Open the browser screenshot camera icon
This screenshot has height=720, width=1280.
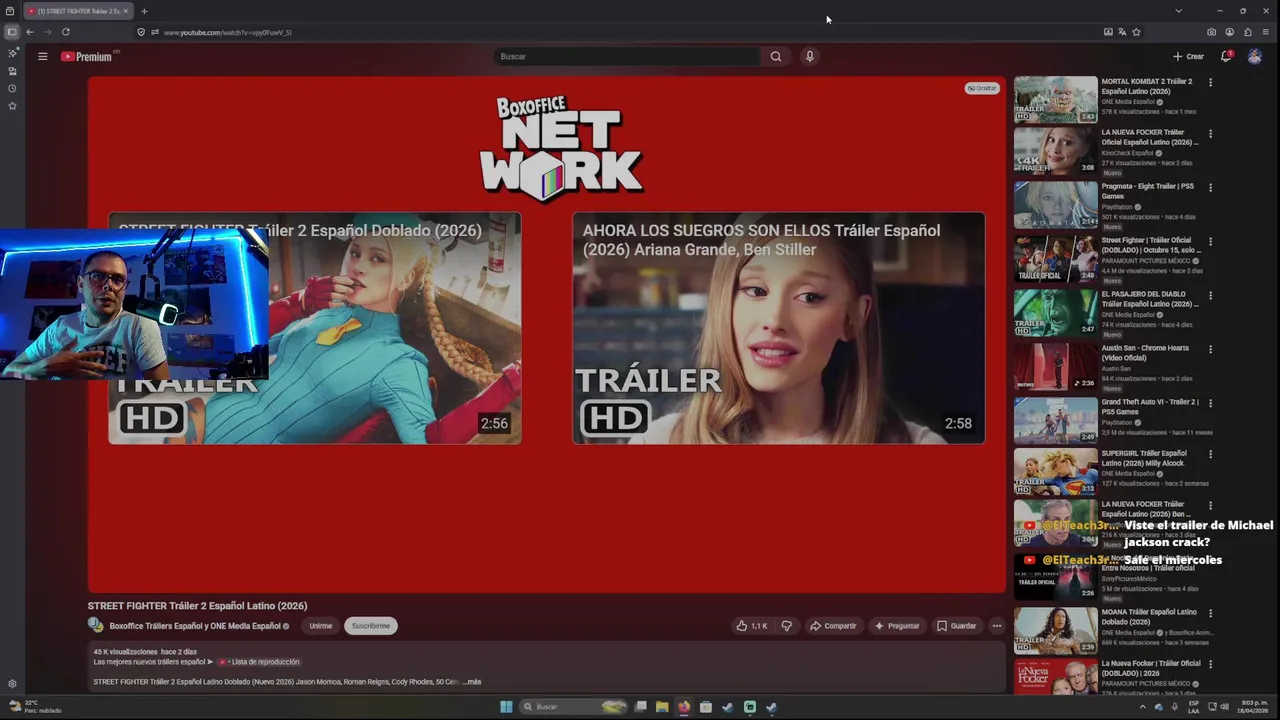pos(1211,32)
